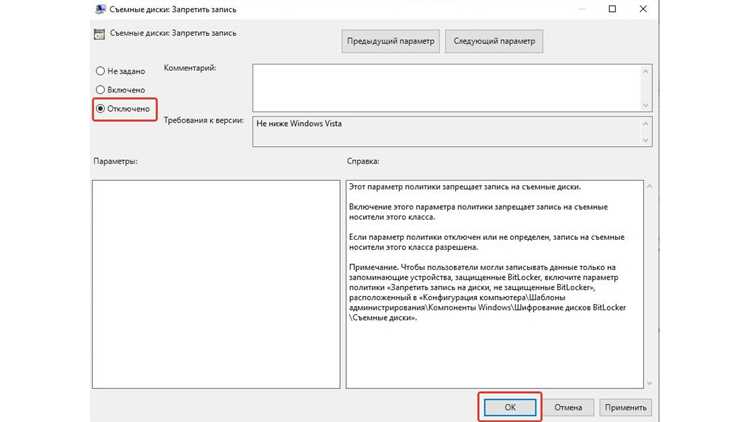Click the help panel scroll up arrow

point(650,186)
